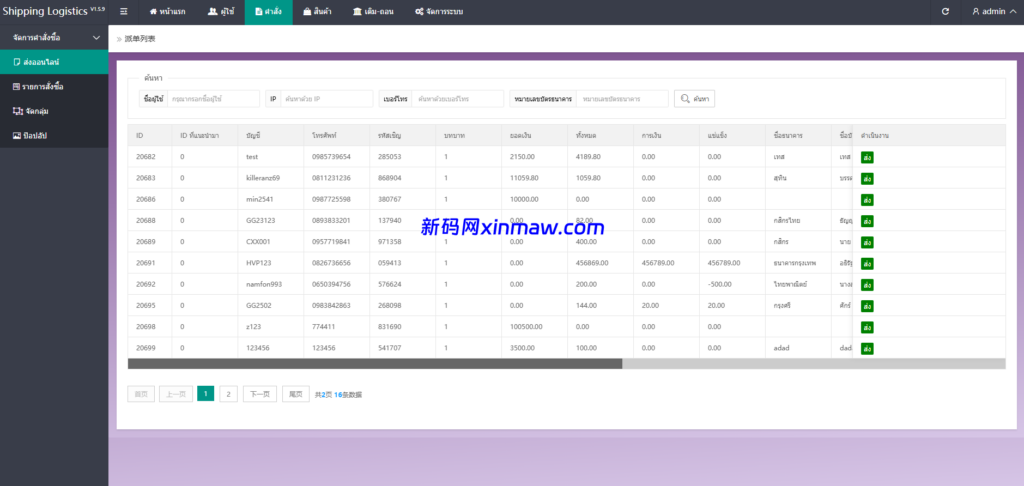Open the system management tab with gears icon
This screenshot has height=486, width=1024.
pyautogui.click(x=439, y=12)
